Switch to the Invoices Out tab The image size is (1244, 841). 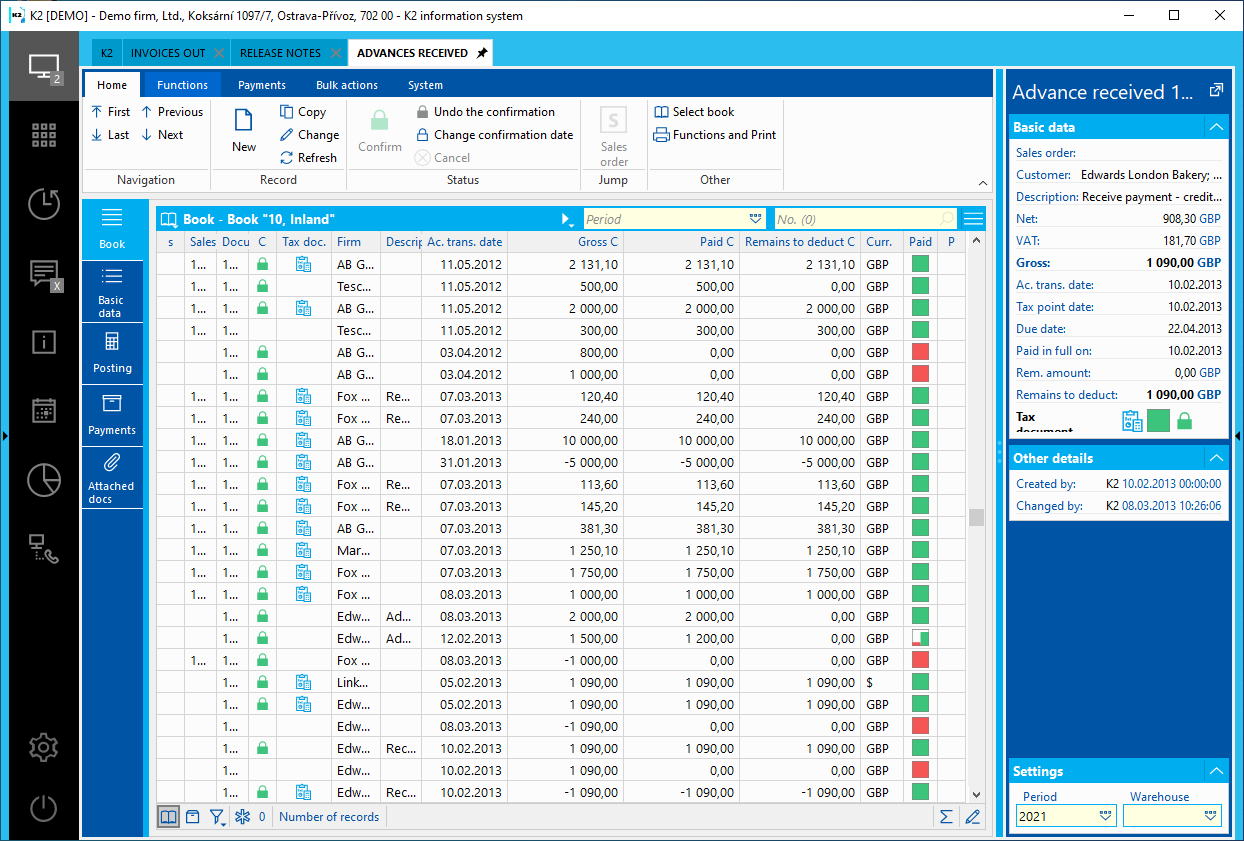click(x=167, y=53)
